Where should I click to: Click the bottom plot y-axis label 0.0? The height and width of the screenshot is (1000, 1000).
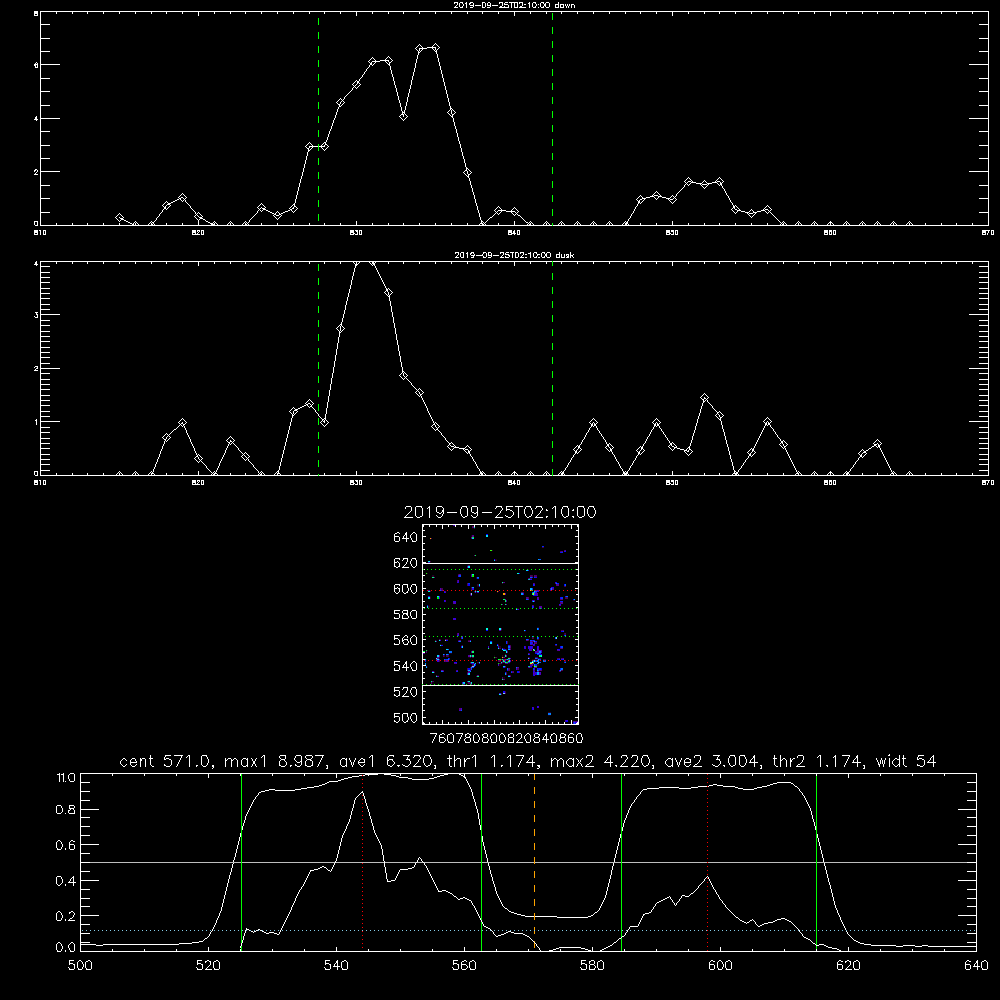66,948
